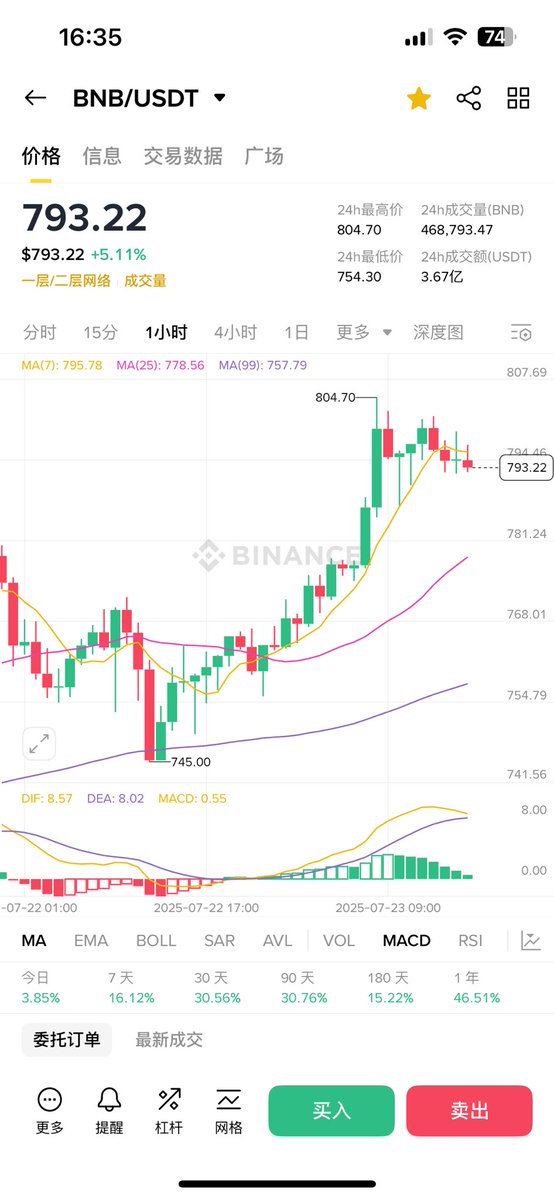Image resolution: width=554 pixels, height=1199 pixels.
Task: Toggle the MA indicator
Action: (34, 941)
